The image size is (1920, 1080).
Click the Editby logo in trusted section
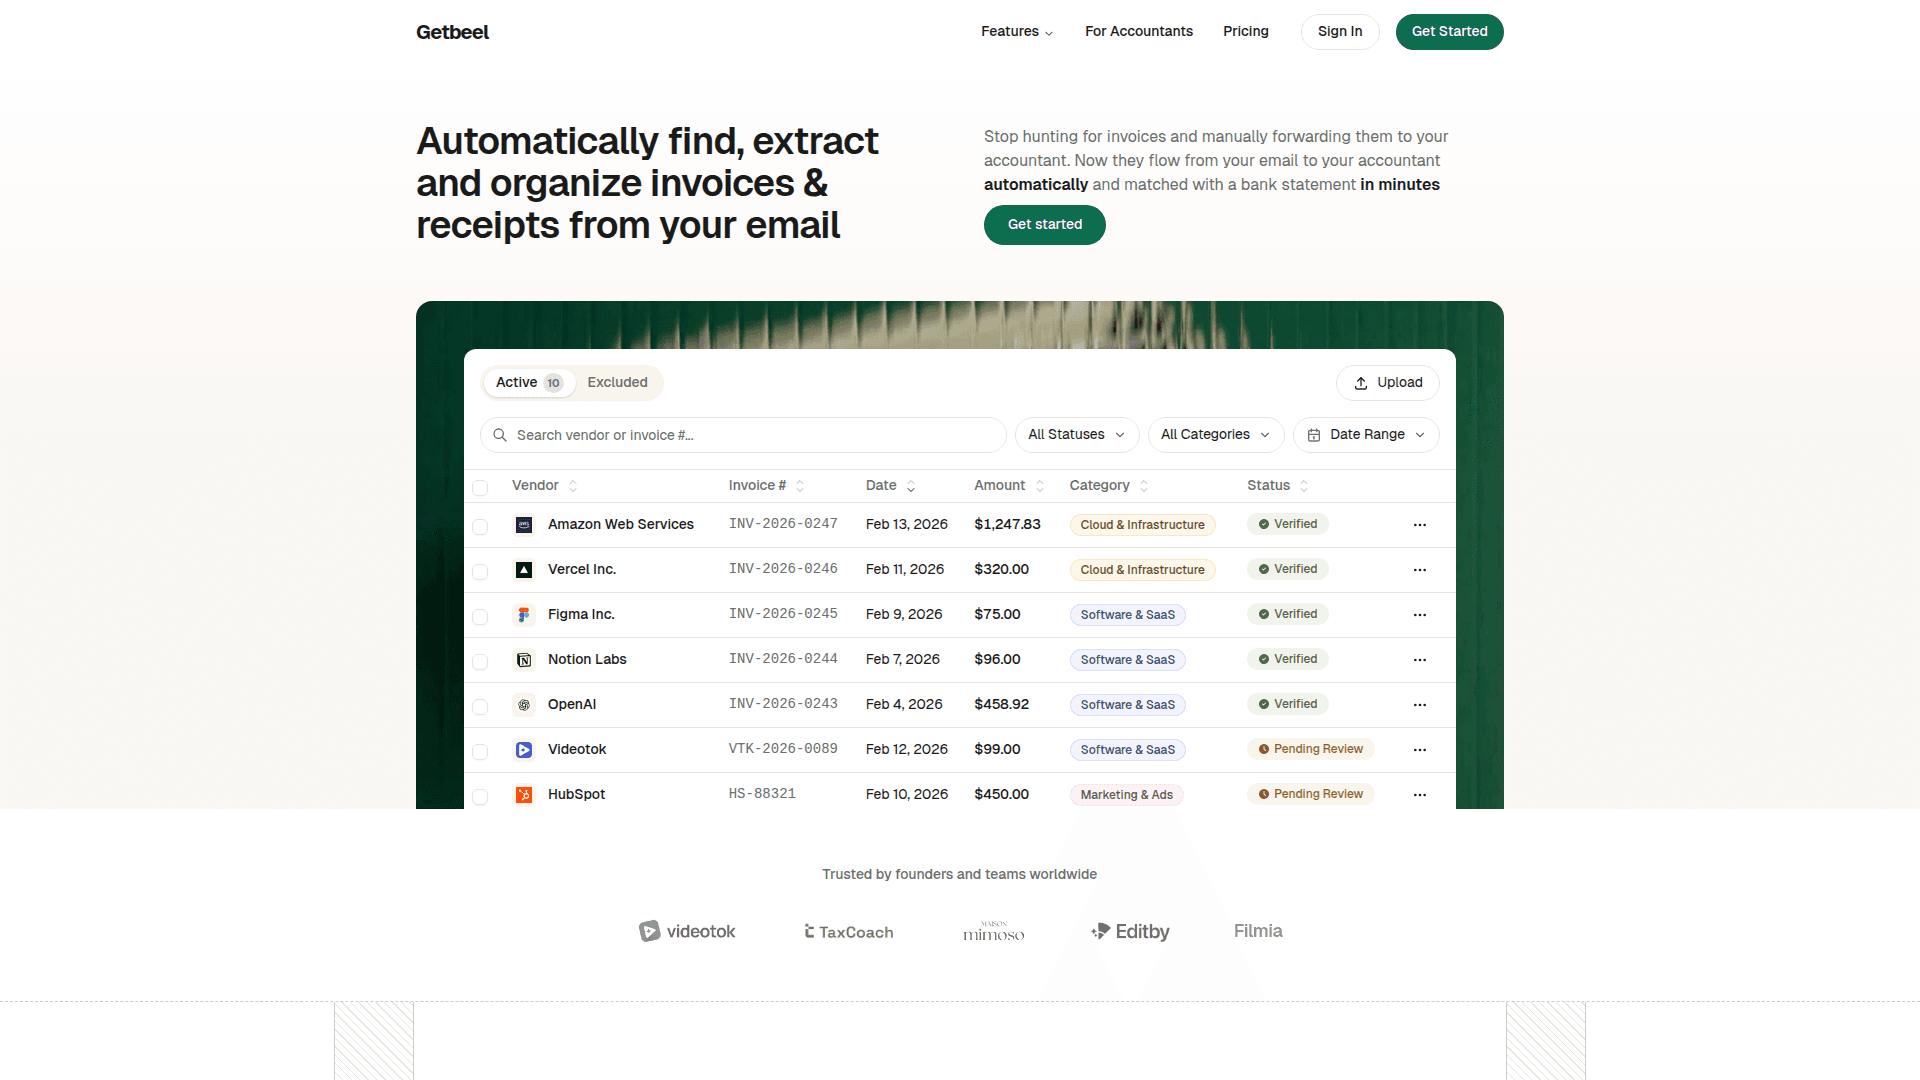tap(1130, 932)
